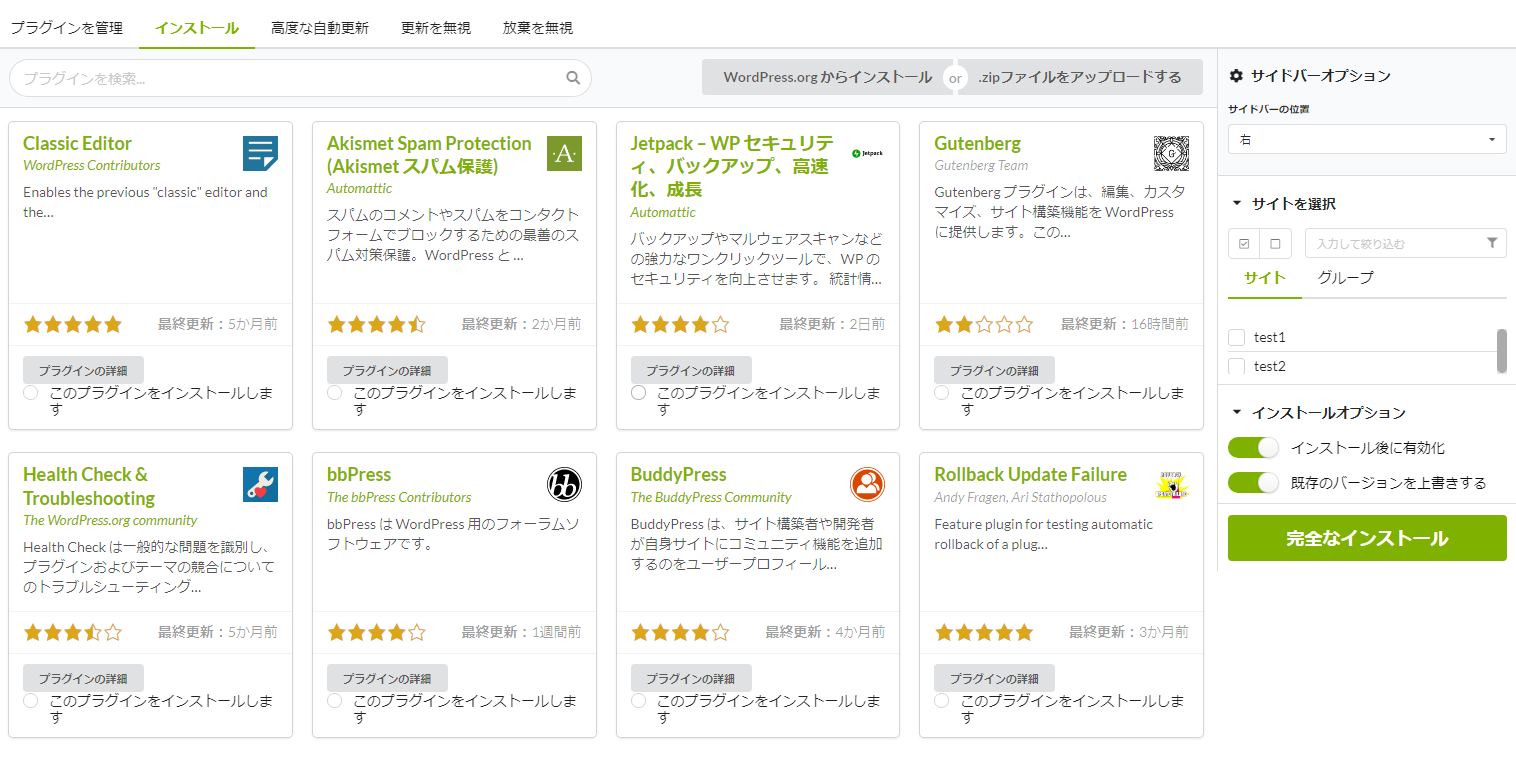Viewport: 1516px width, 773px height.
Task: Click the Gutenberg title link
Action: [977, 143]
